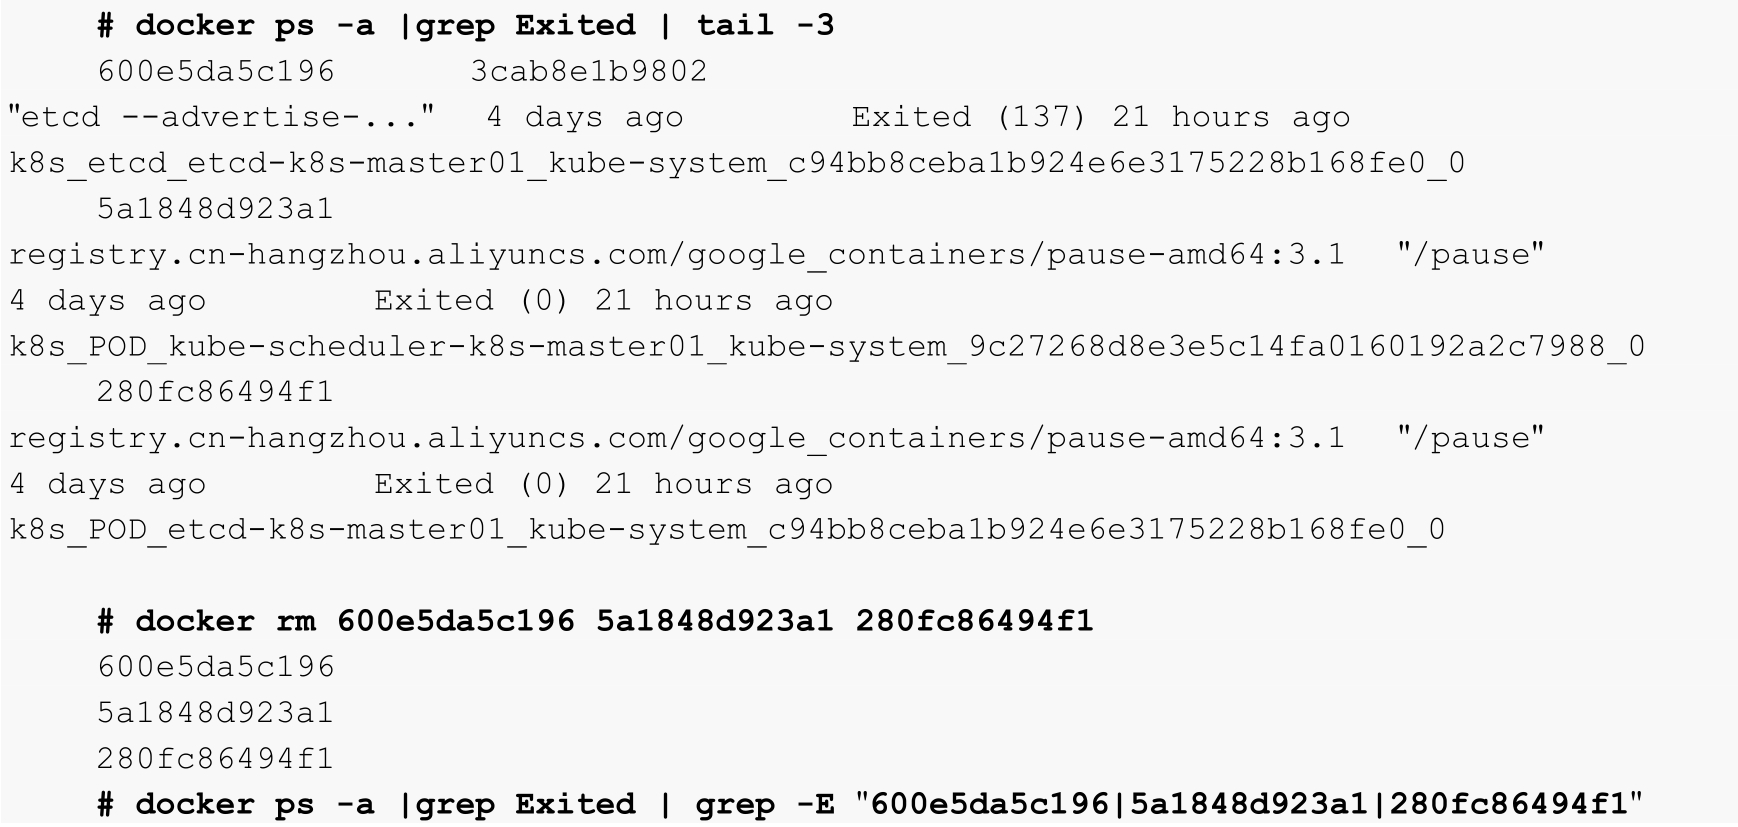Screen dimensions: 1738x827
Task: Click the first registry.cn-hangzhou.aliyuncs.com pause-amd64:3.1 image line
Action: click(677, 255)
